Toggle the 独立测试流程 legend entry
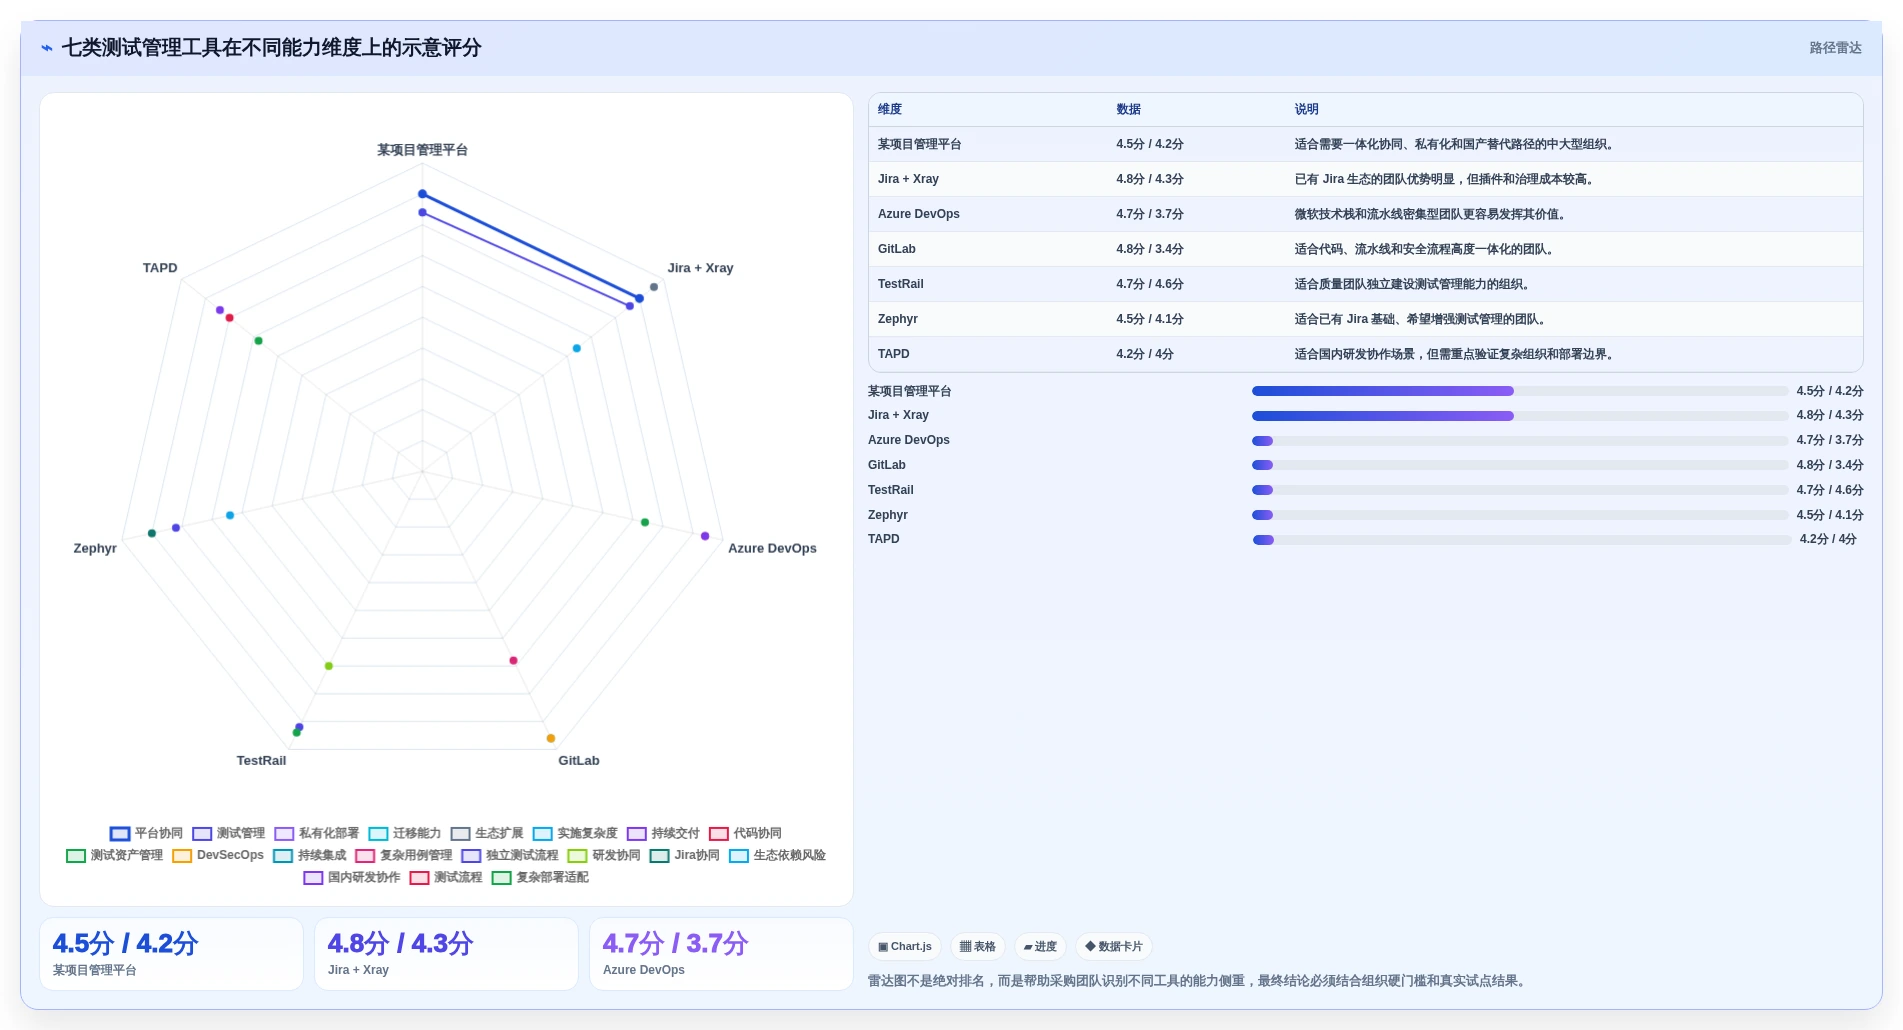The height and width of the screenshot is (1030, 1903). tap(509, 855)
